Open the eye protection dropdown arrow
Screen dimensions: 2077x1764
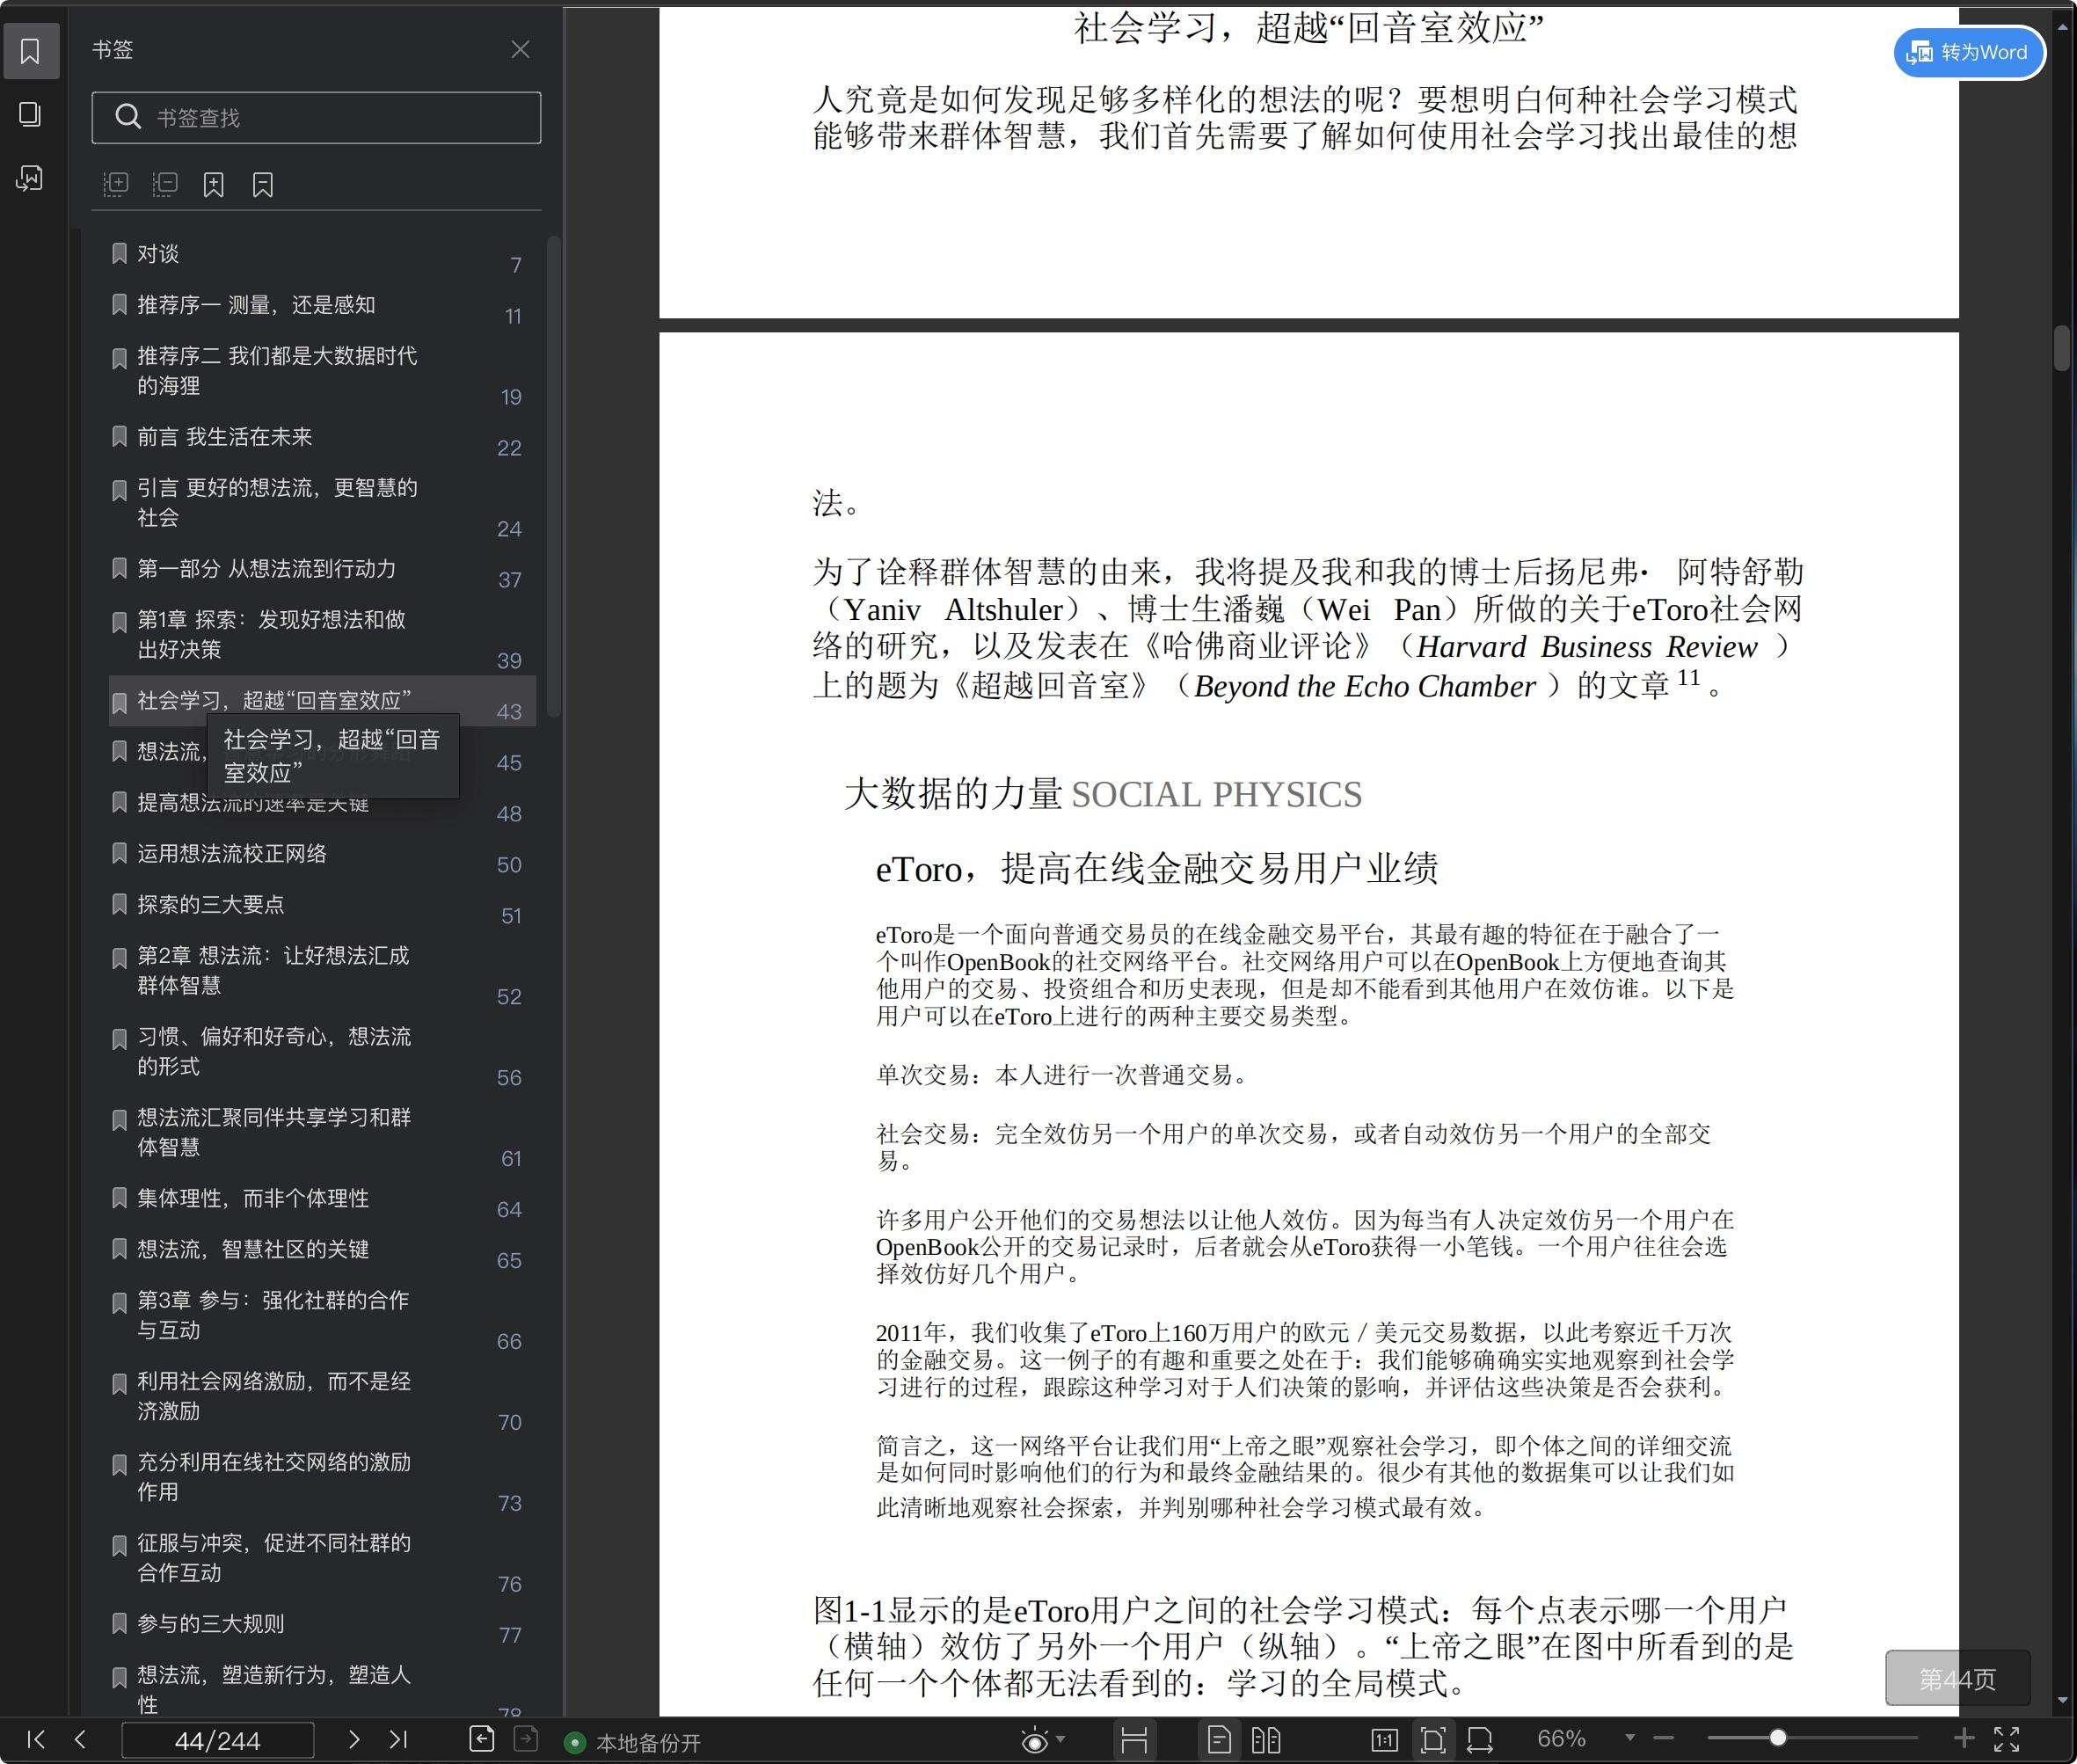[x=1061, y=1739]
